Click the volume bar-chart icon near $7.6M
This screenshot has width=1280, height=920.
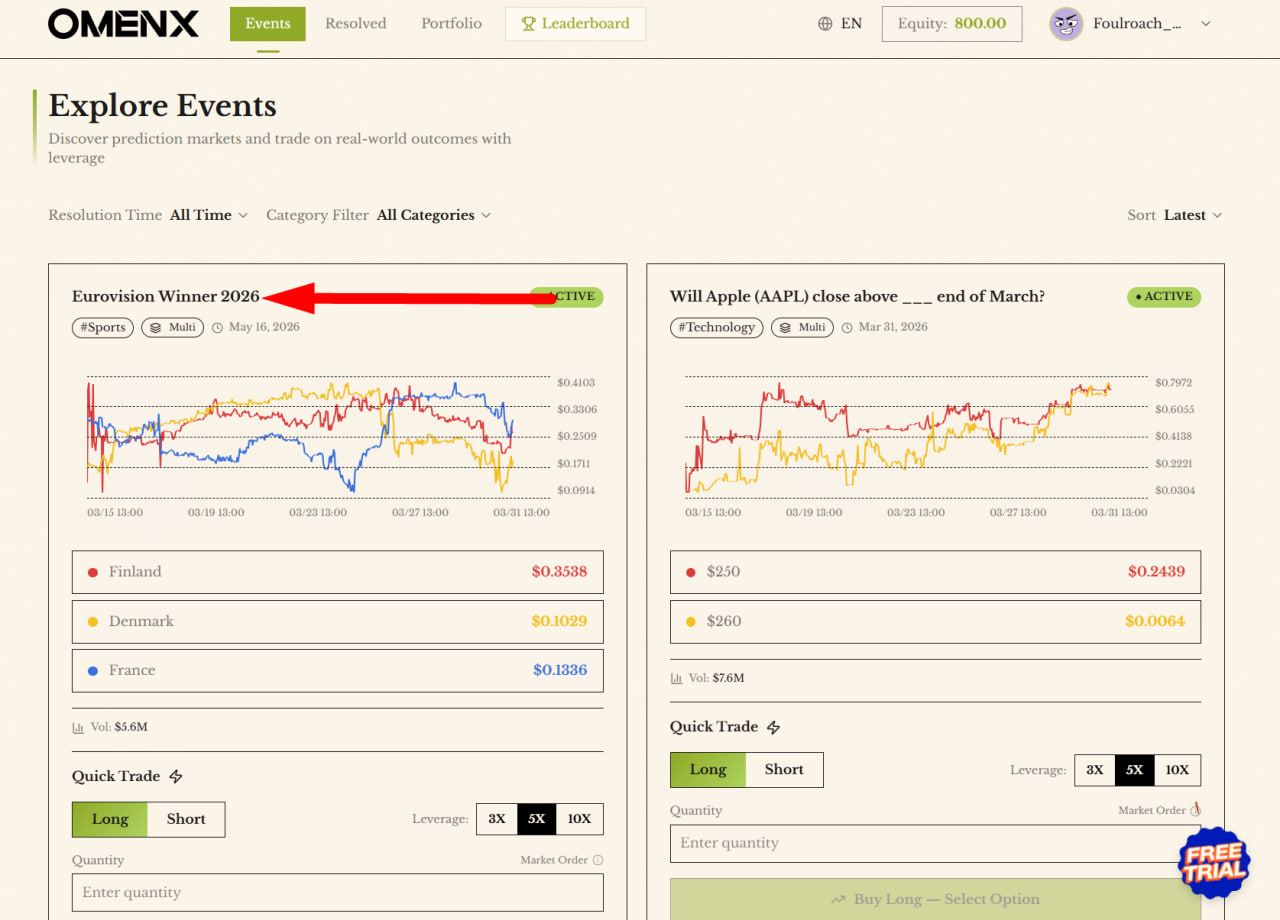676,678
